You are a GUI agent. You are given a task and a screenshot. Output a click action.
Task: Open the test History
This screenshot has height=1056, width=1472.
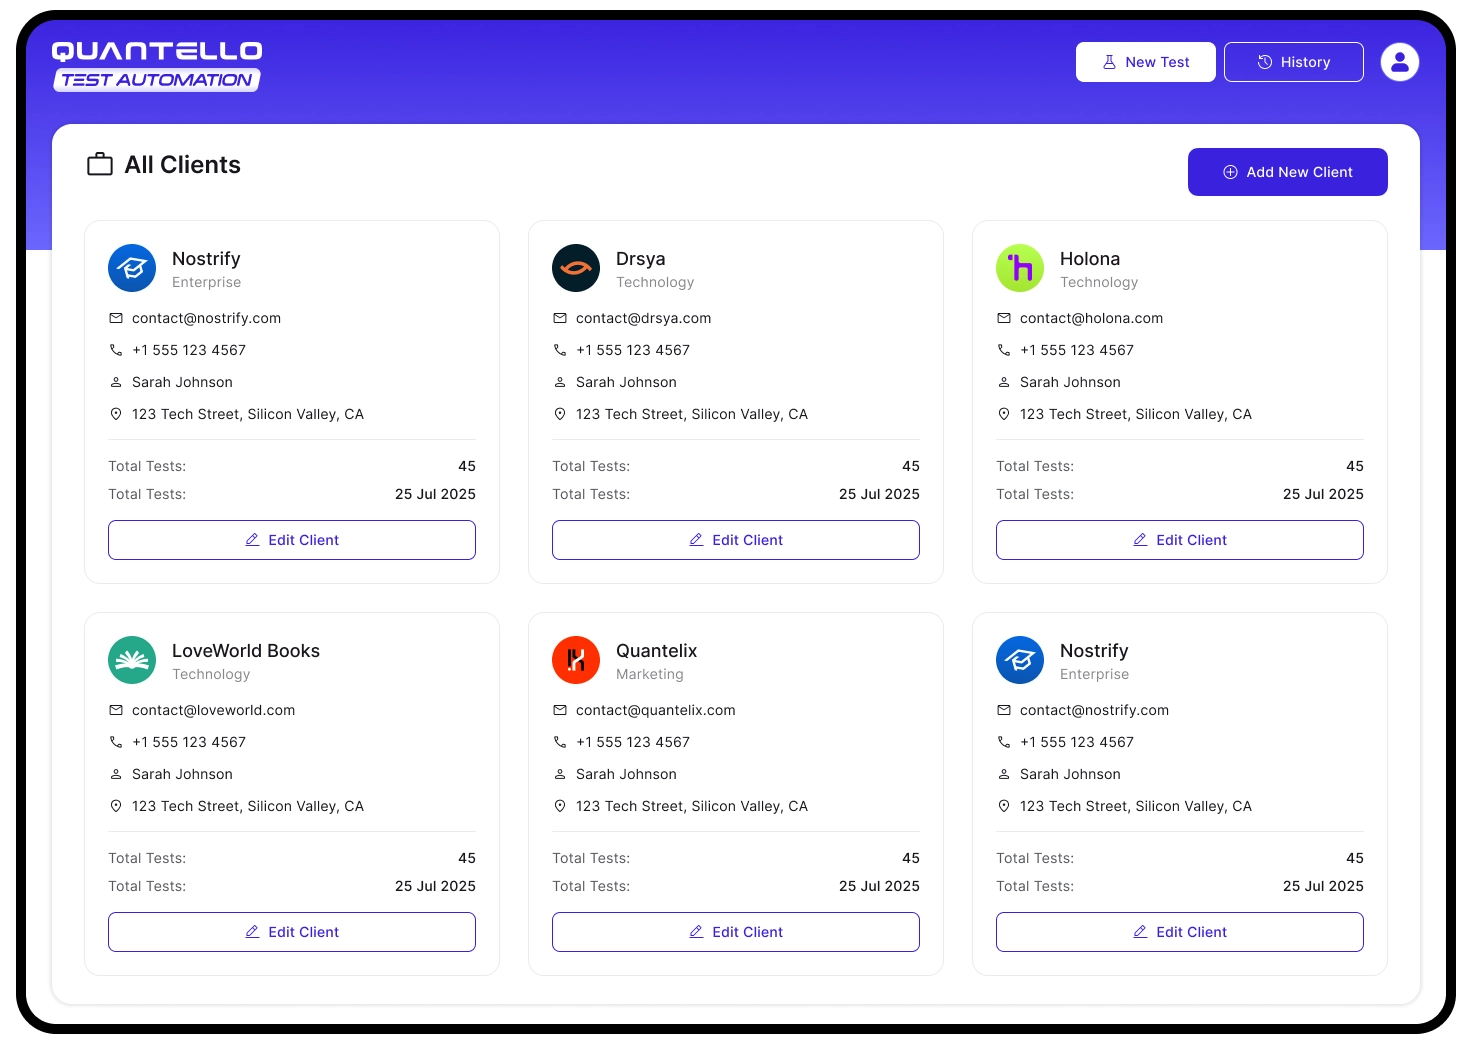(1294, 62)
